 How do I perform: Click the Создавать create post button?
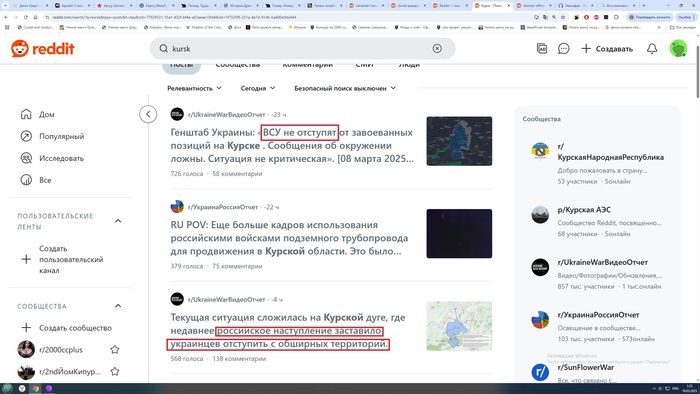(x=607, y=49)
